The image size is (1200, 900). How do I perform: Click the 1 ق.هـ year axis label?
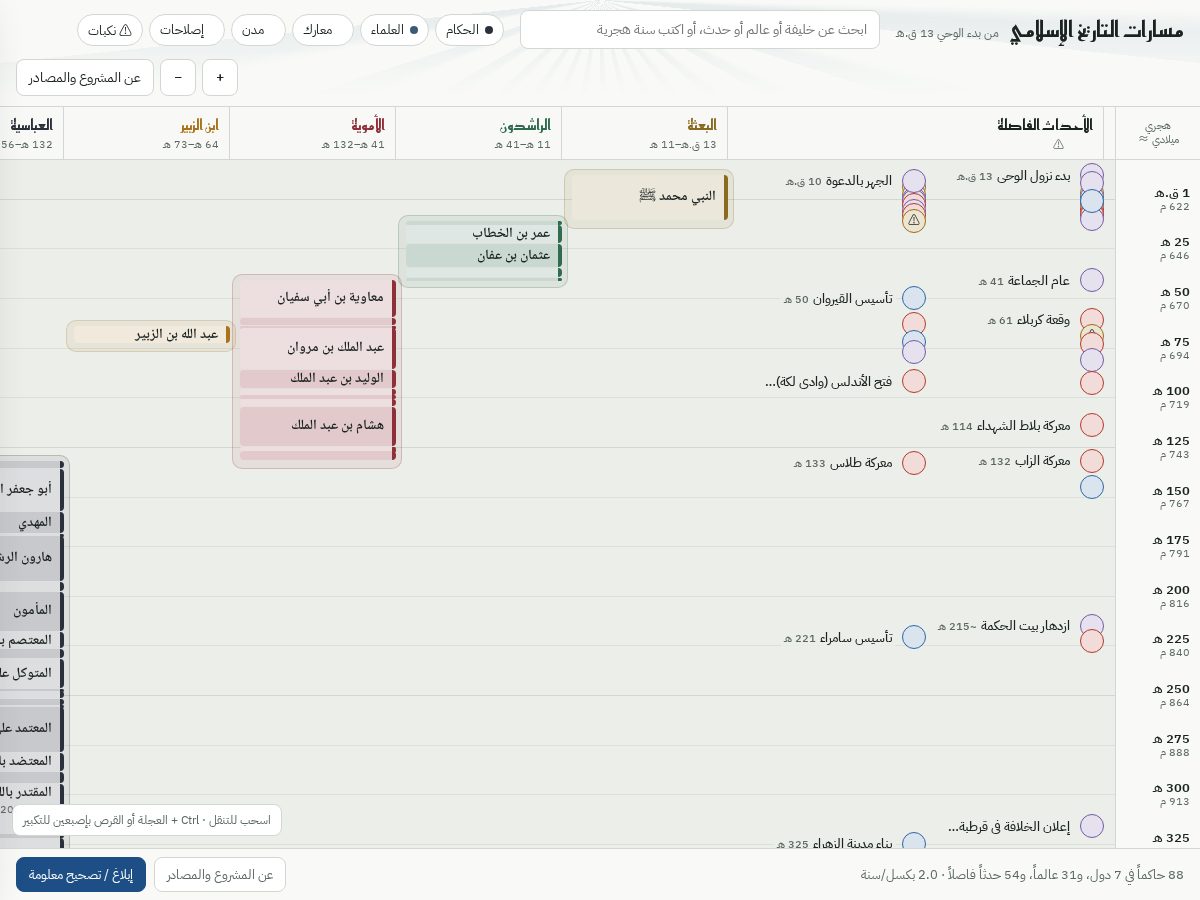(1171, 193)
